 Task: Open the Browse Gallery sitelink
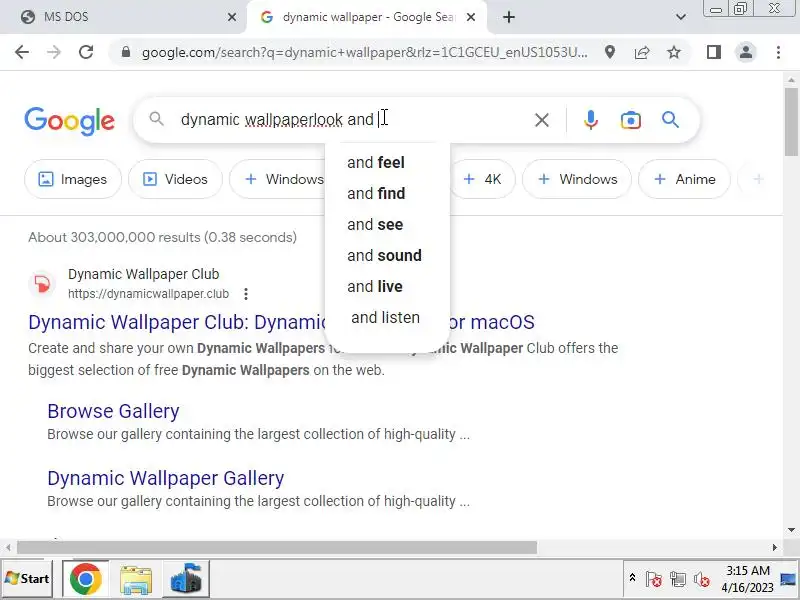113,411
